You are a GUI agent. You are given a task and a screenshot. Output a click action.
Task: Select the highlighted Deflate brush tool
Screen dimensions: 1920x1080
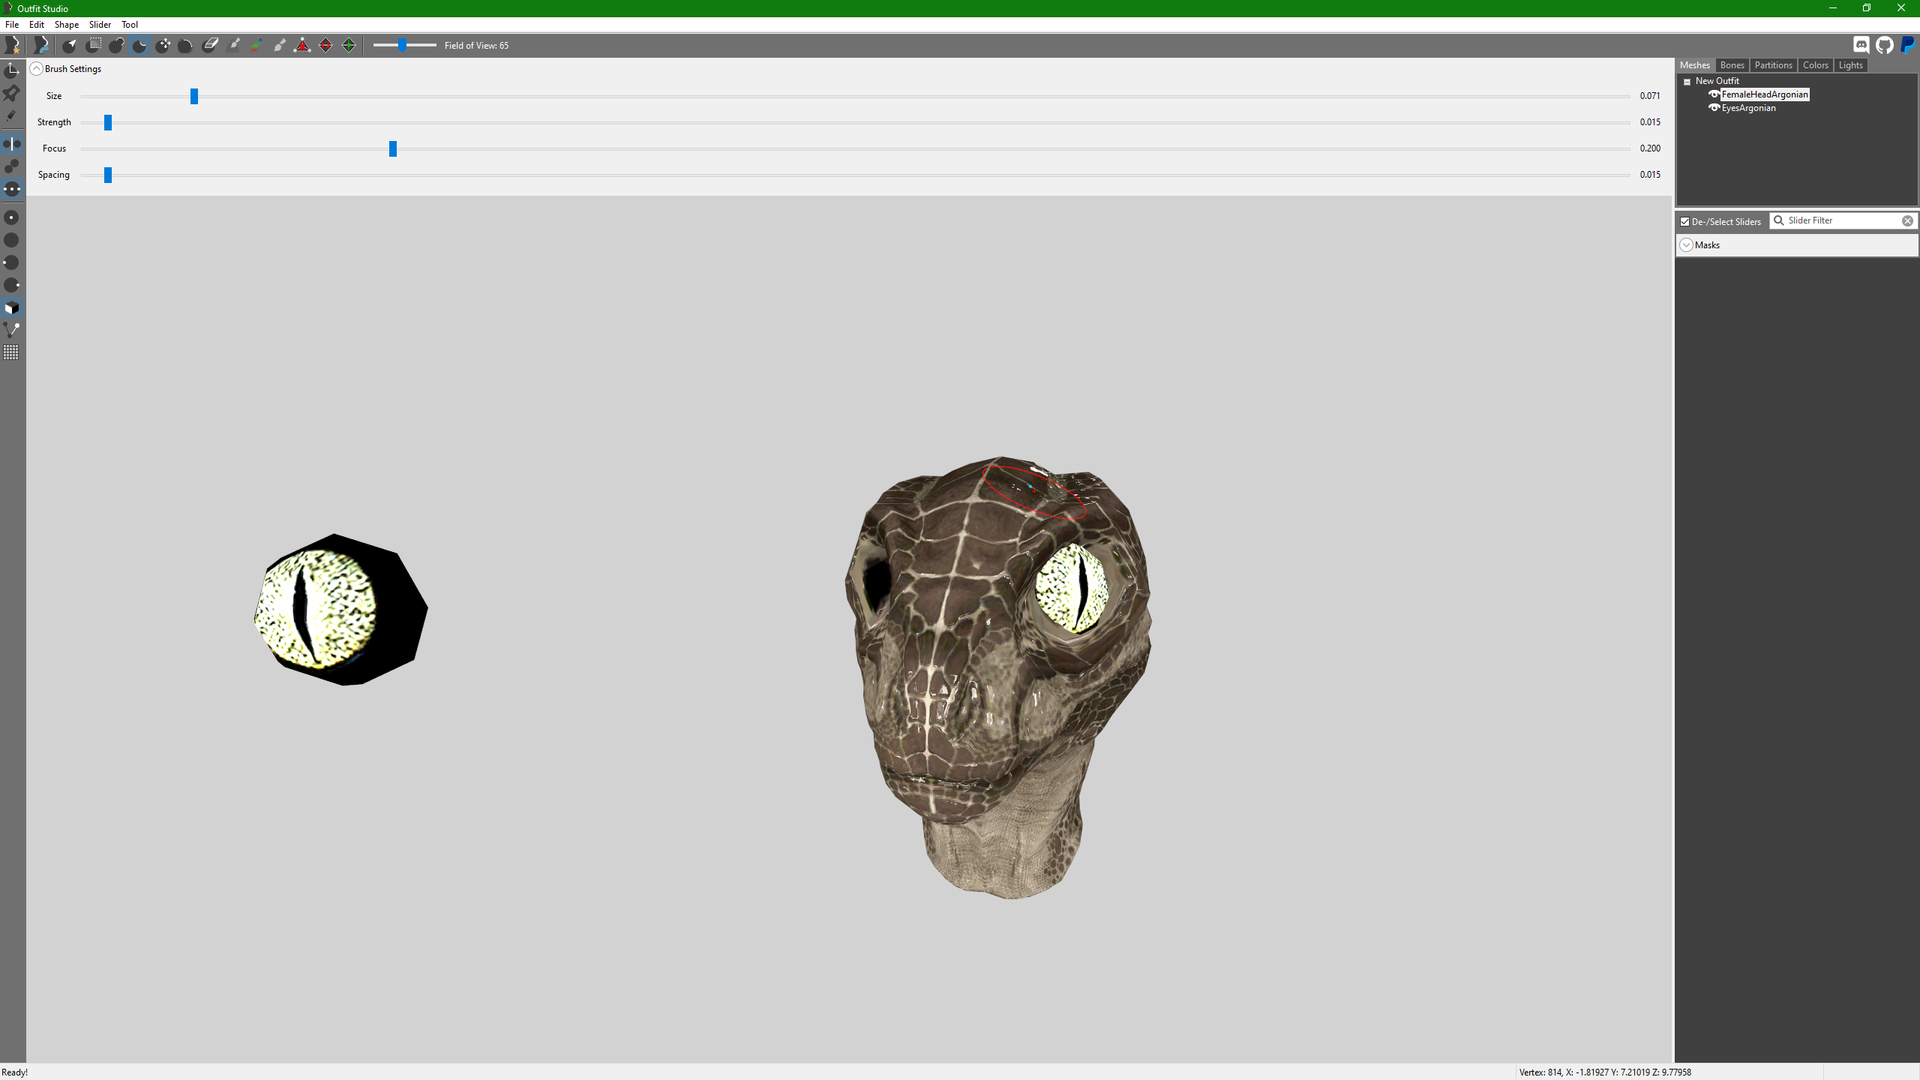140,45
